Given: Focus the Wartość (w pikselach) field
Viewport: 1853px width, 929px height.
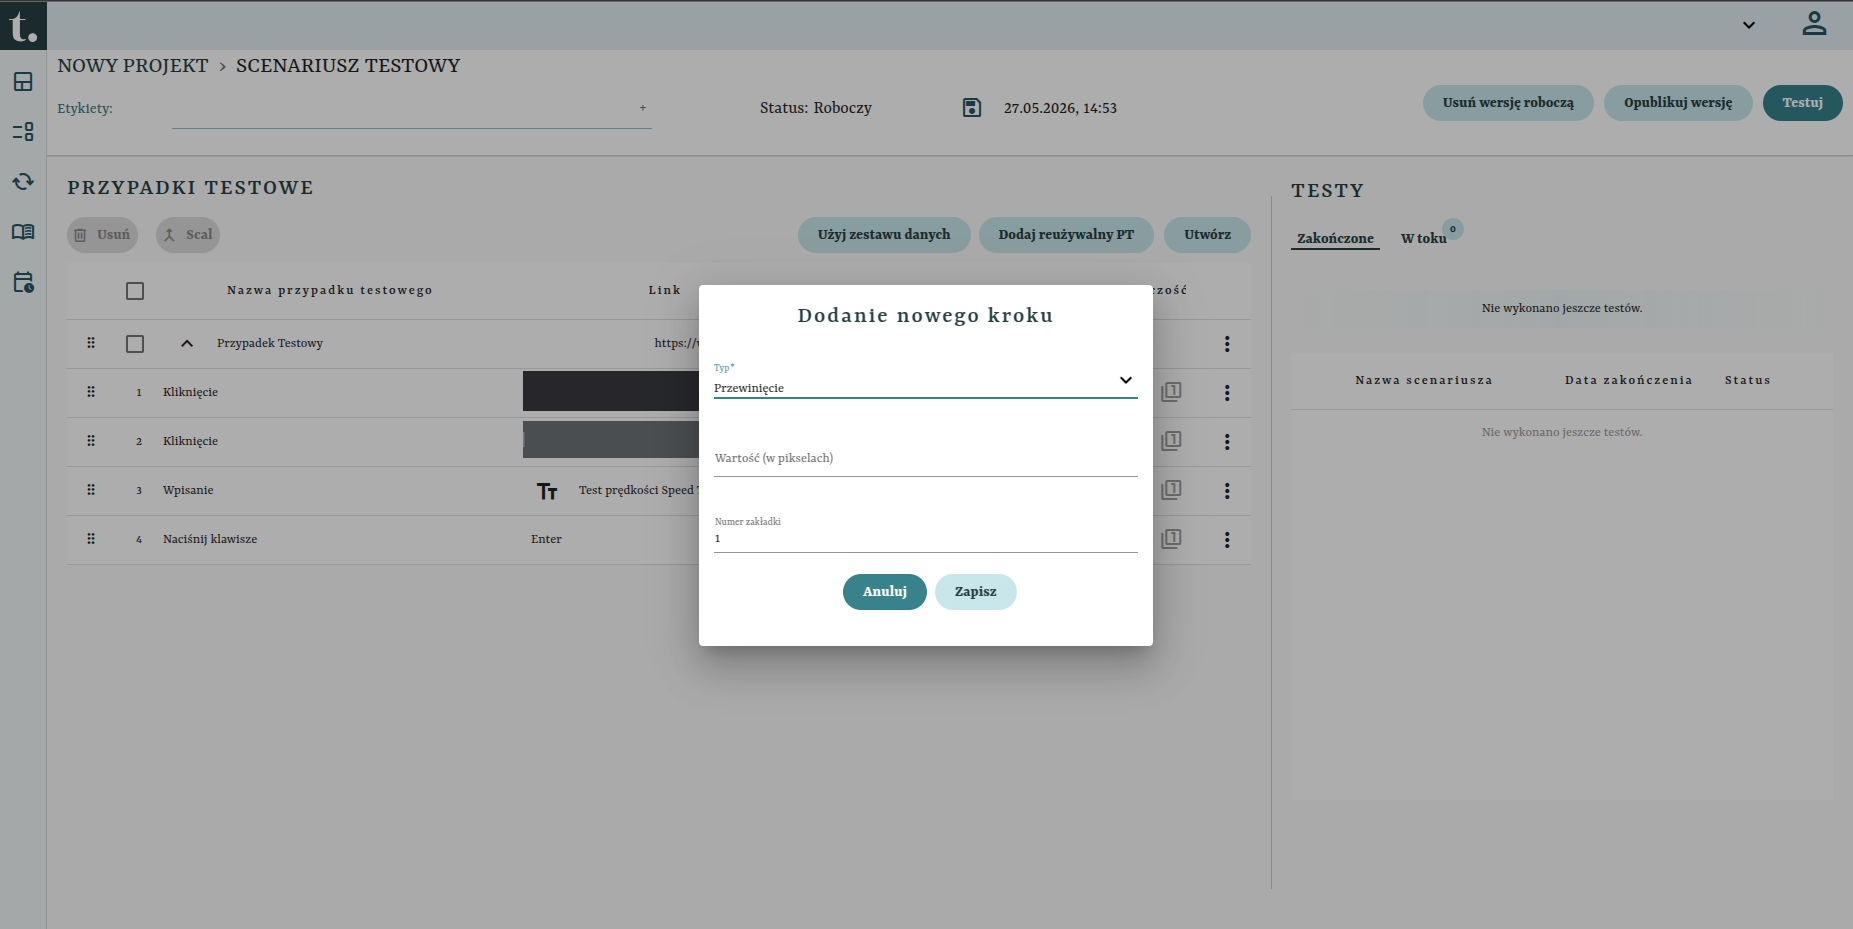Looking at the screenshot, I should point(925,459).
